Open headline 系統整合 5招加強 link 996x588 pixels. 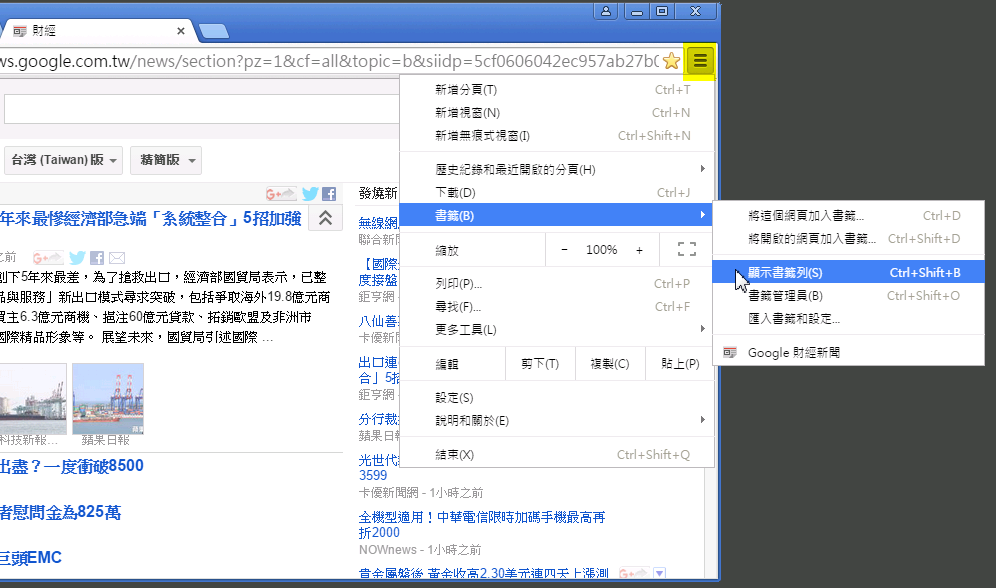click(151, 218)
